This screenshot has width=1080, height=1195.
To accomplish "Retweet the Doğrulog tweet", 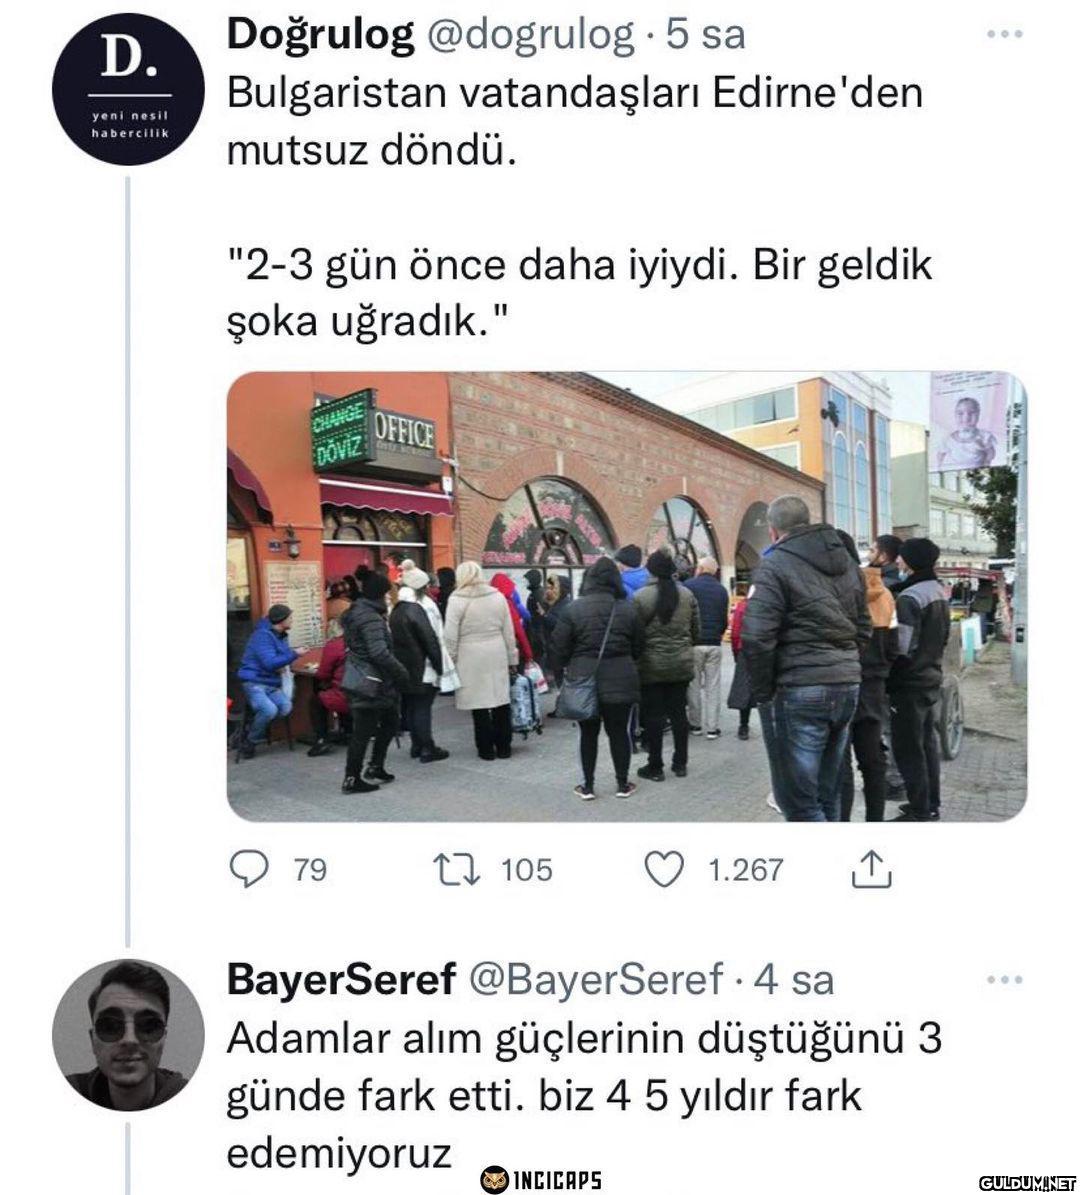I will [x=457, y=870].
